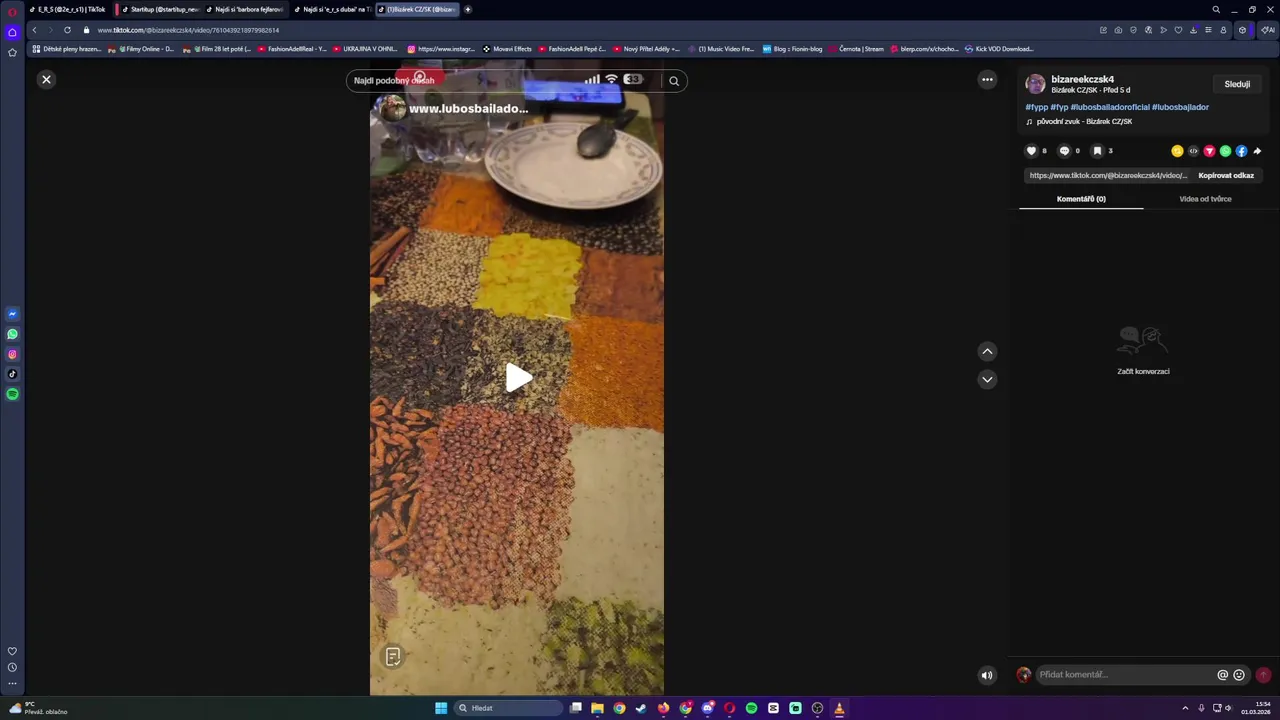Screen dimensions: 1280x720
Task: Go to the previous video arrow
Action: [987, 351]
